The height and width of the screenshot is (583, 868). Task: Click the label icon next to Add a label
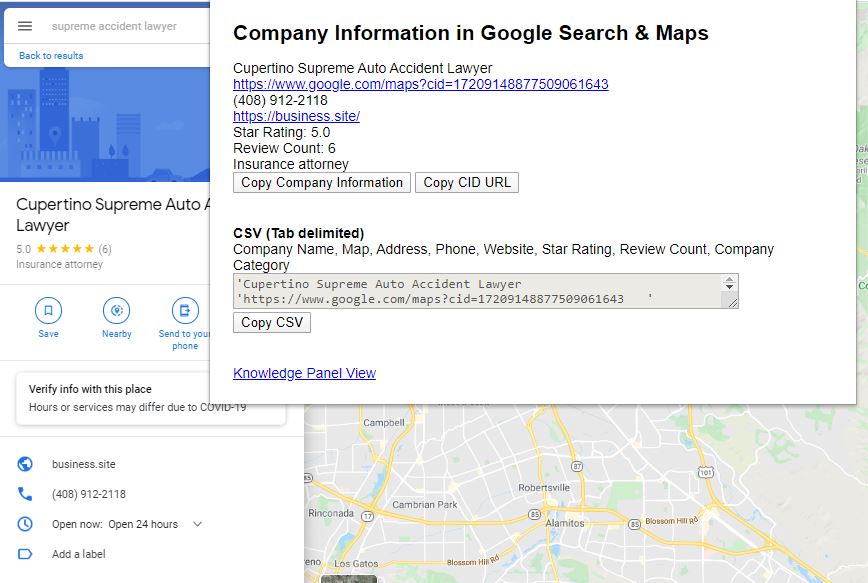(x=25, y=554)
